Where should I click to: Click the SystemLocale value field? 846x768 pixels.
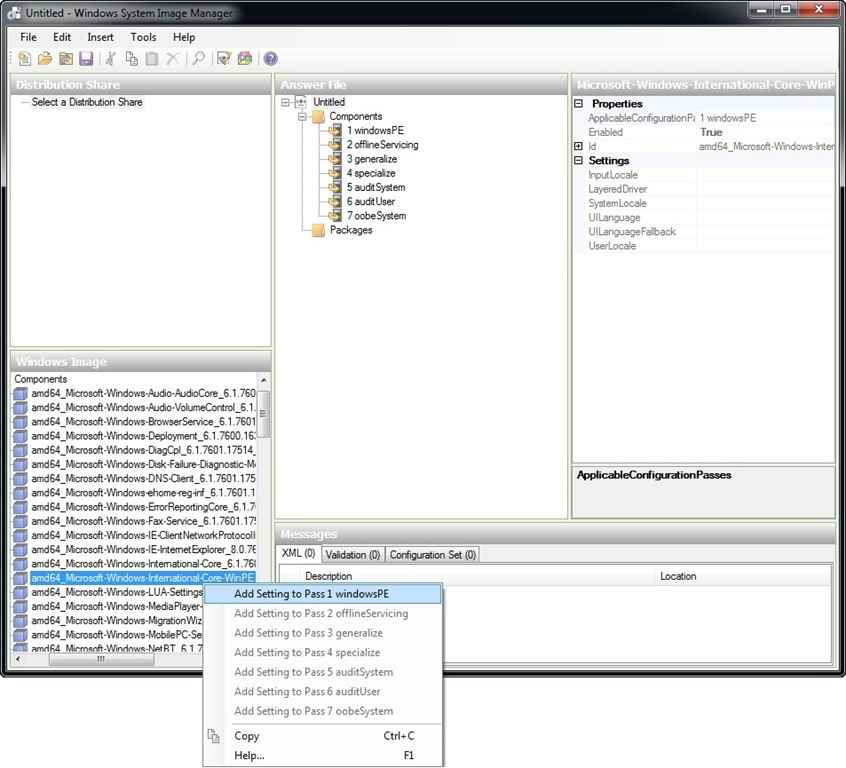[765, 203]
